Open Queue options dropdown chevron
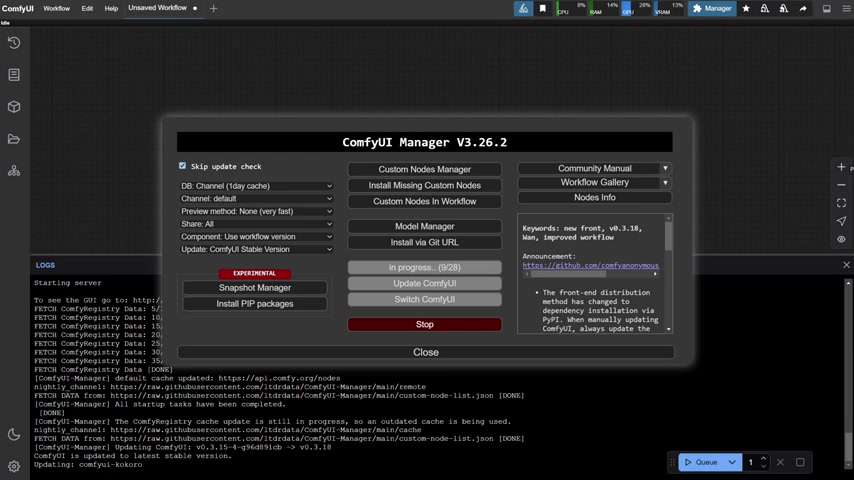This screenshot has width=854, height=480. pos(732,462)
